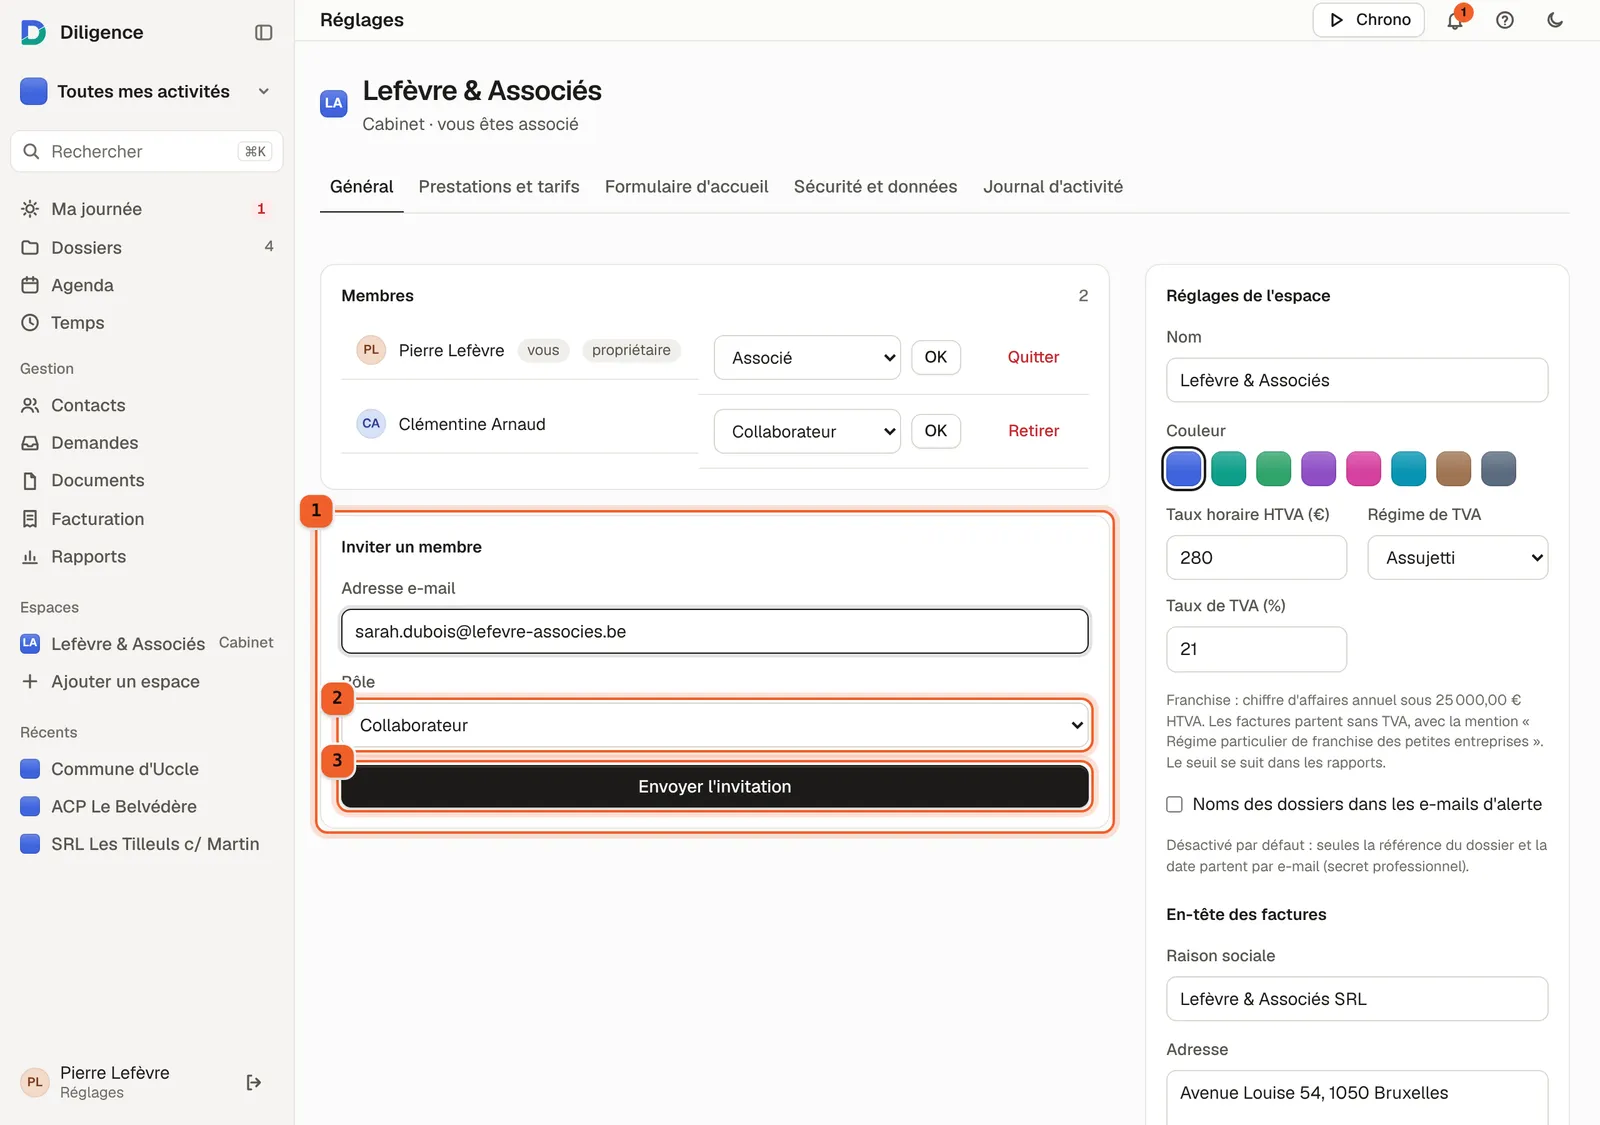Image resolution: width=1600 pixels, height=1125 pixels.
Task: Open the help question mark icon
Action: coord(1505,20)
